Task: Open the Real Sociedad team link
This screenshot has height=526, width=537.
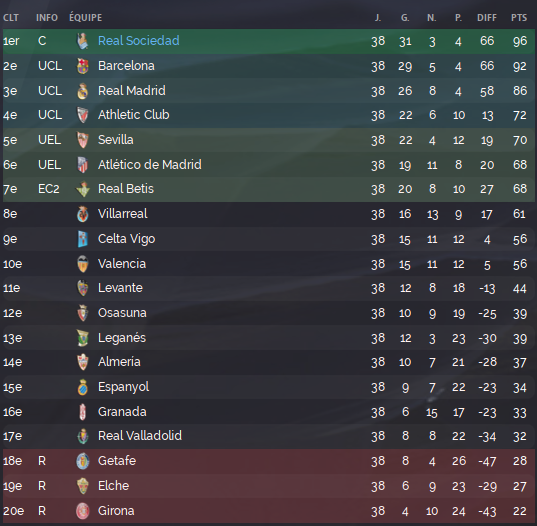Action: coord(138,41)
